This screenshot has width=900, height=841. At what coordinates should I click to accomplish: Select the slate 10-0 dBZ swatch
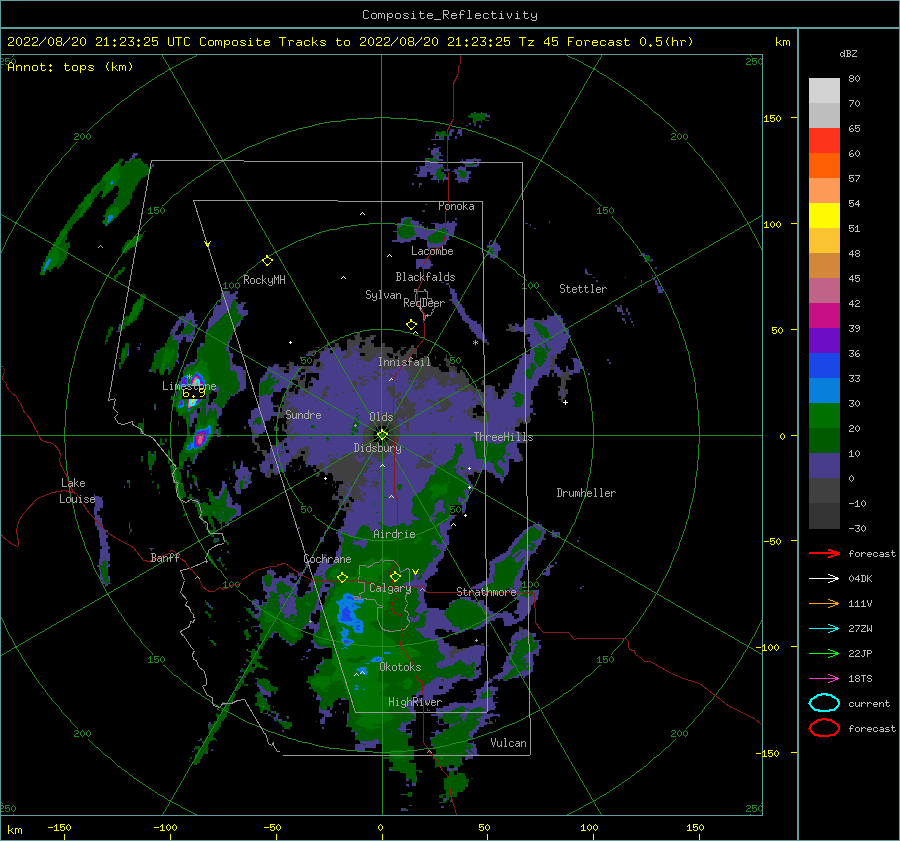824,466
